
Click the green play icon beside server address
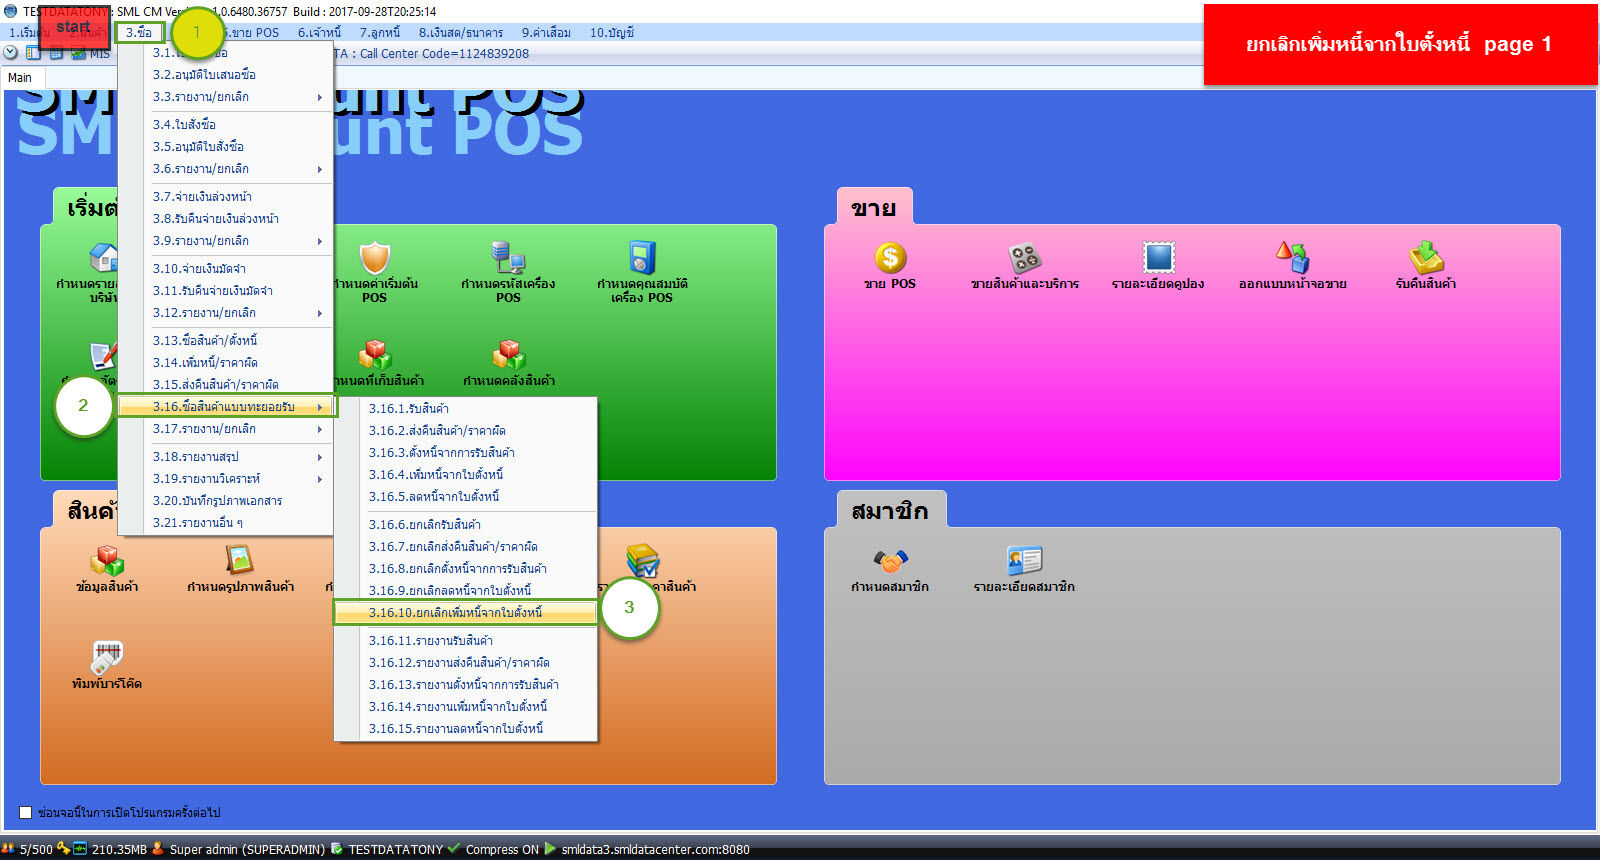pyautogui.click(x=550, y=849)
